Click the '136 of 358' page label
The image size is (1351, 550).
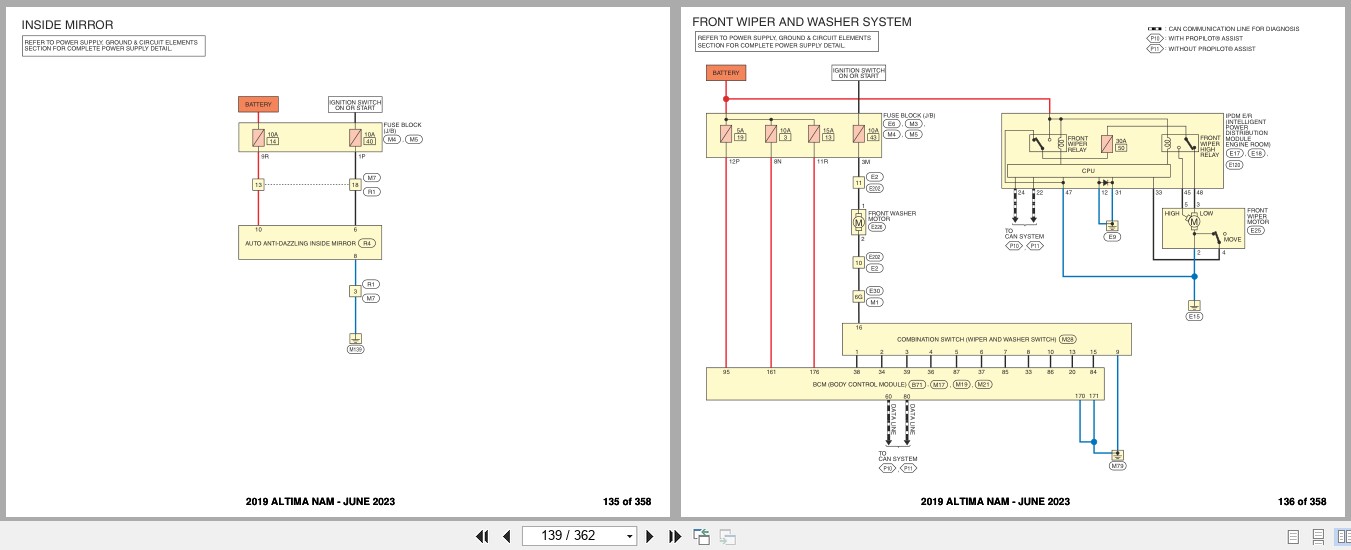coord(1302,502)
